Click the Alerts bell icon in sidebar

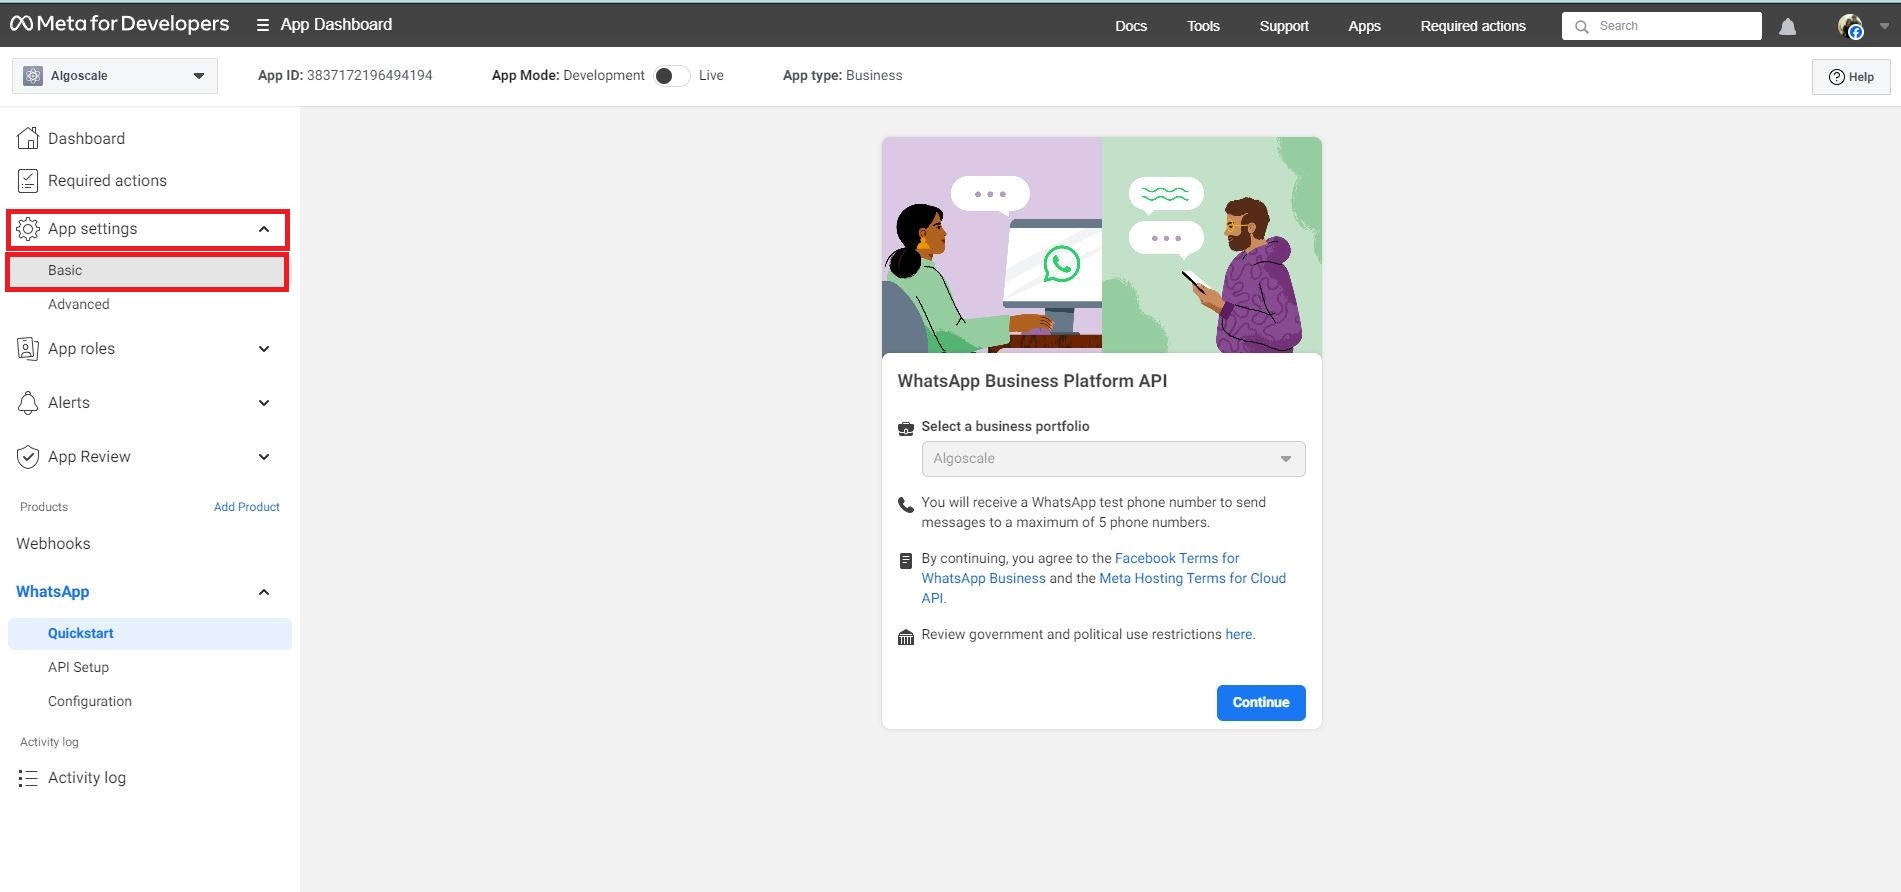(x=28, y=403)
